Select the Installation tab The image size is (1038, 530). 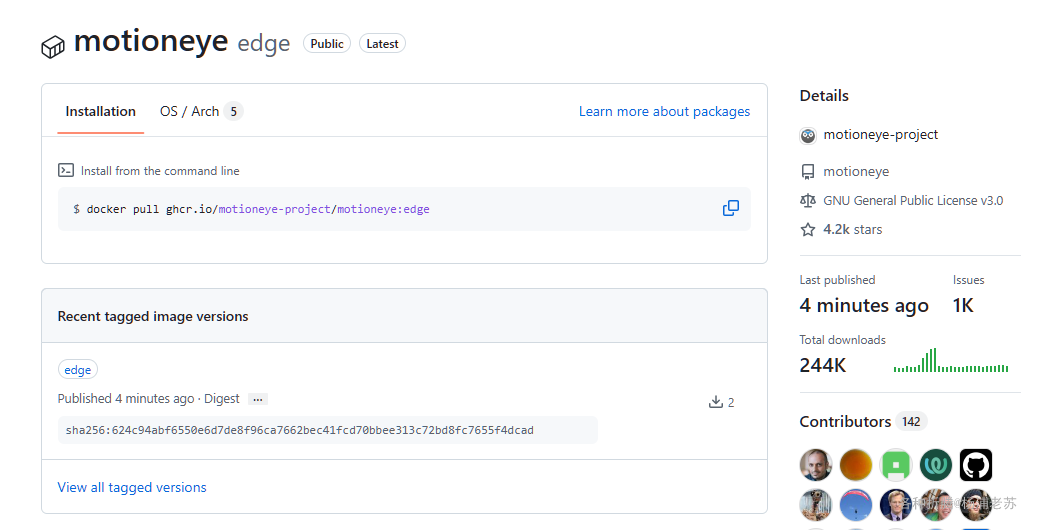coord(100,111)
